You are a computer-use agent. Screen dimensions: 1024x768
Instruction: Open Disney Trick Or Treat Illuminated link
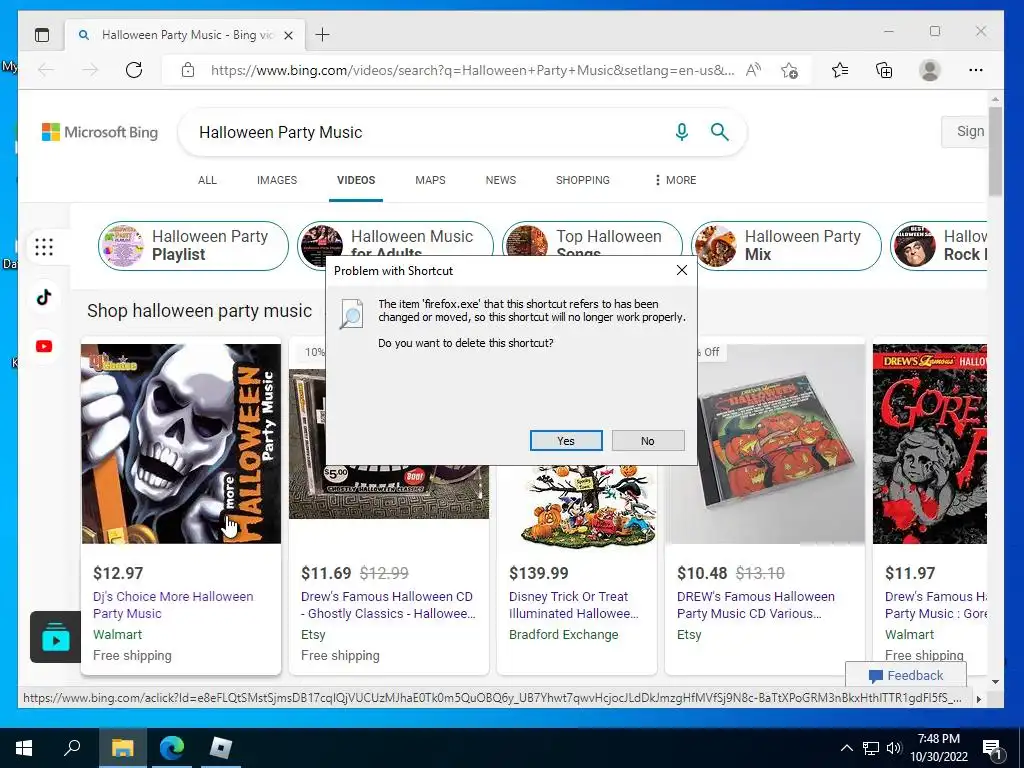(573, 605)
